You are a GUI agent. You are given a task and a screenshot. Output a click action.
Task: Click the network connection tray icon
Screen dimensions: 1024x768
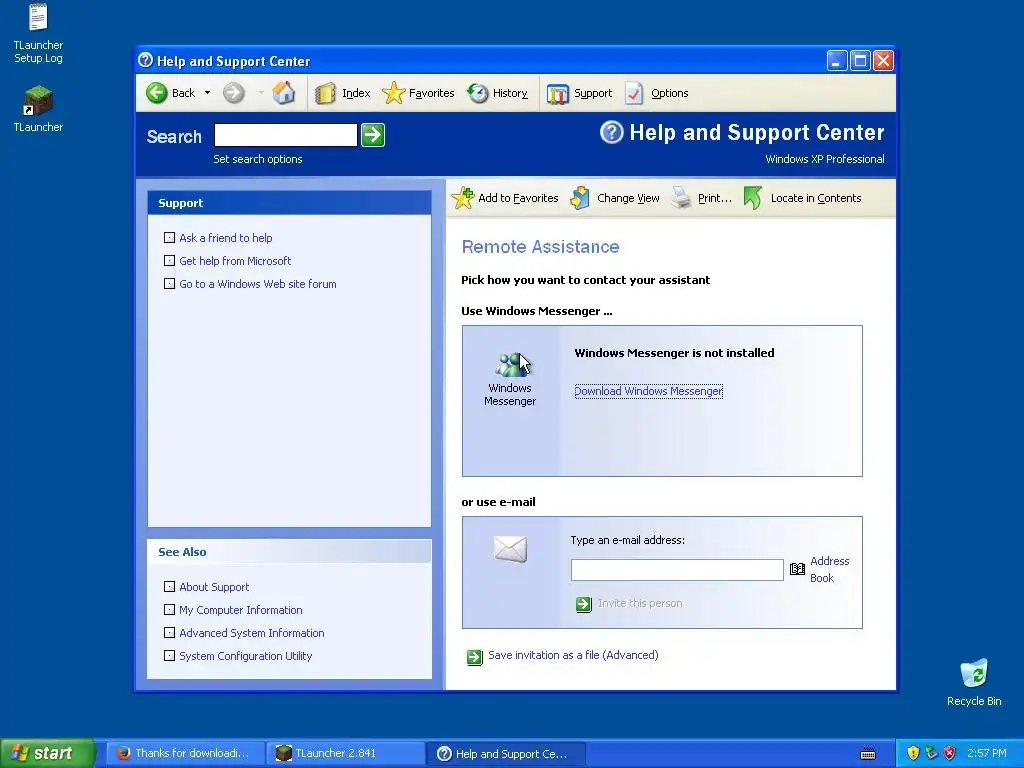(931, 753)
